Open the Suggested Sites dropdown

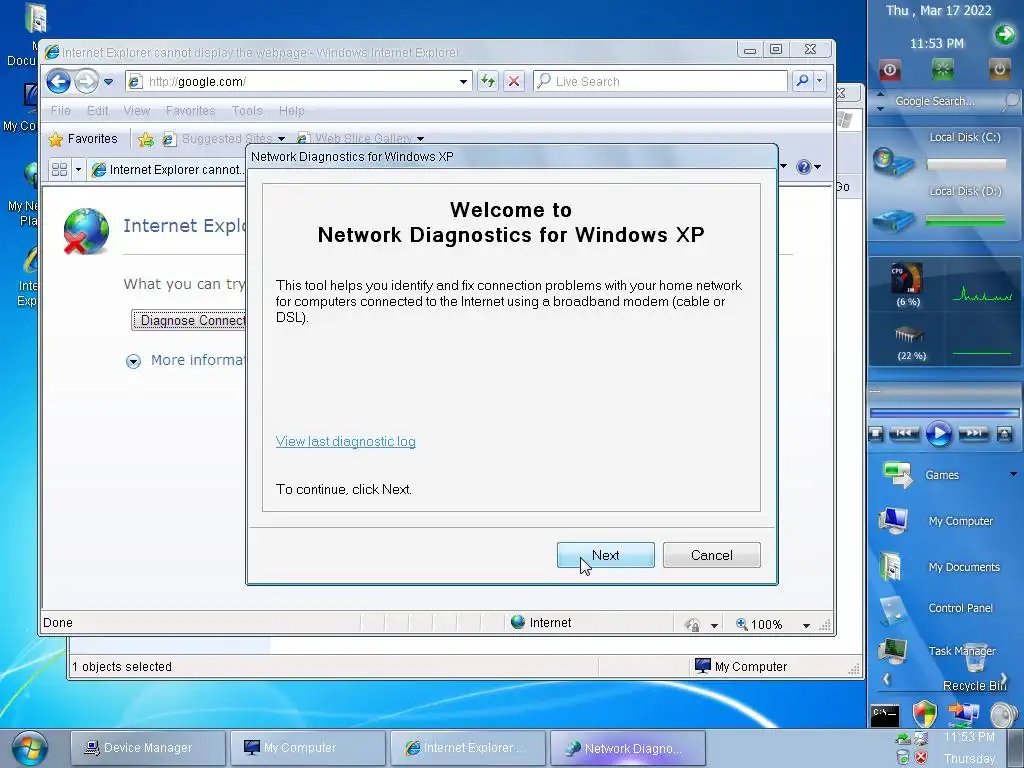[x=281, y=139]
